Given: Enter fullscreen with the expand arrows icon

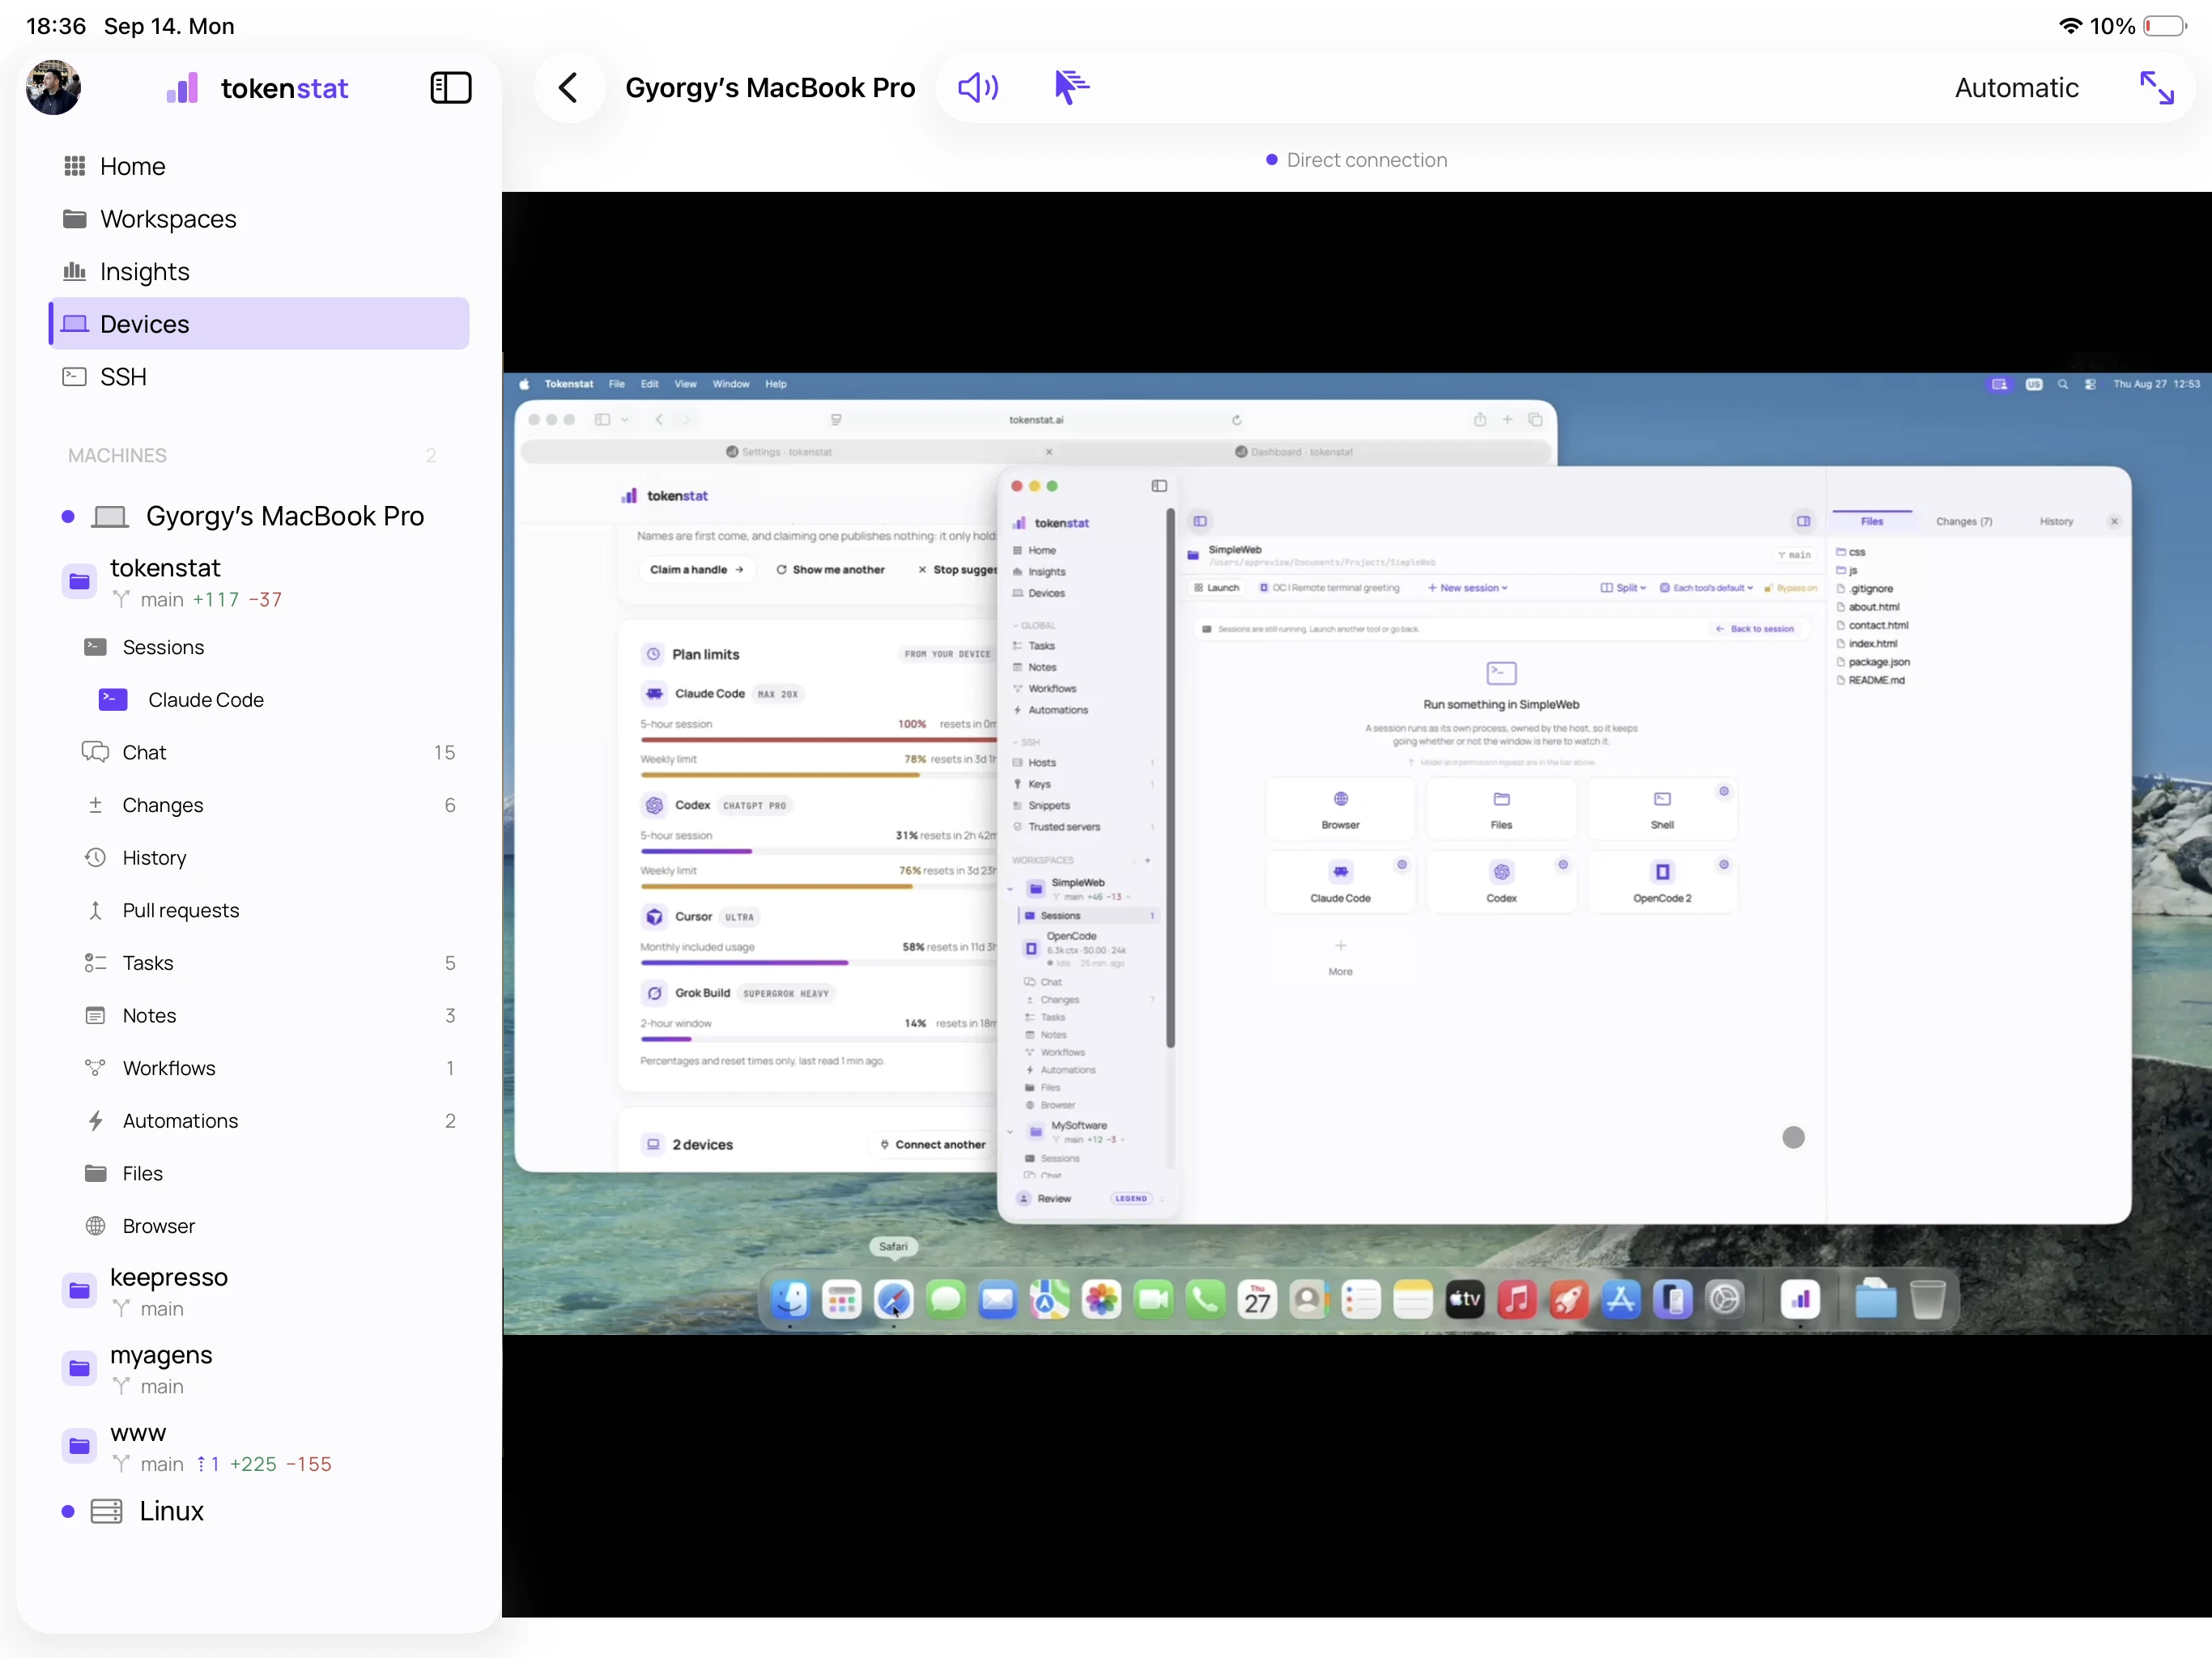Looking at the screenshot, I should [x=2156, y=88].
